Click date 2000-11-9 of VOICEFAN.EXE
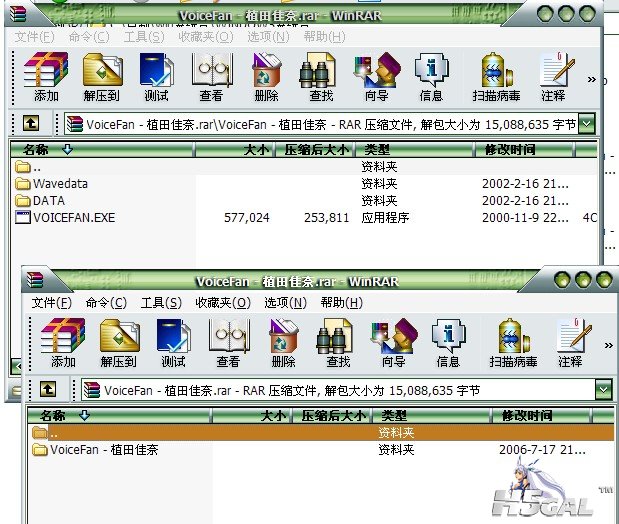This screenshot has width=619, height=524. coord(525,218)
